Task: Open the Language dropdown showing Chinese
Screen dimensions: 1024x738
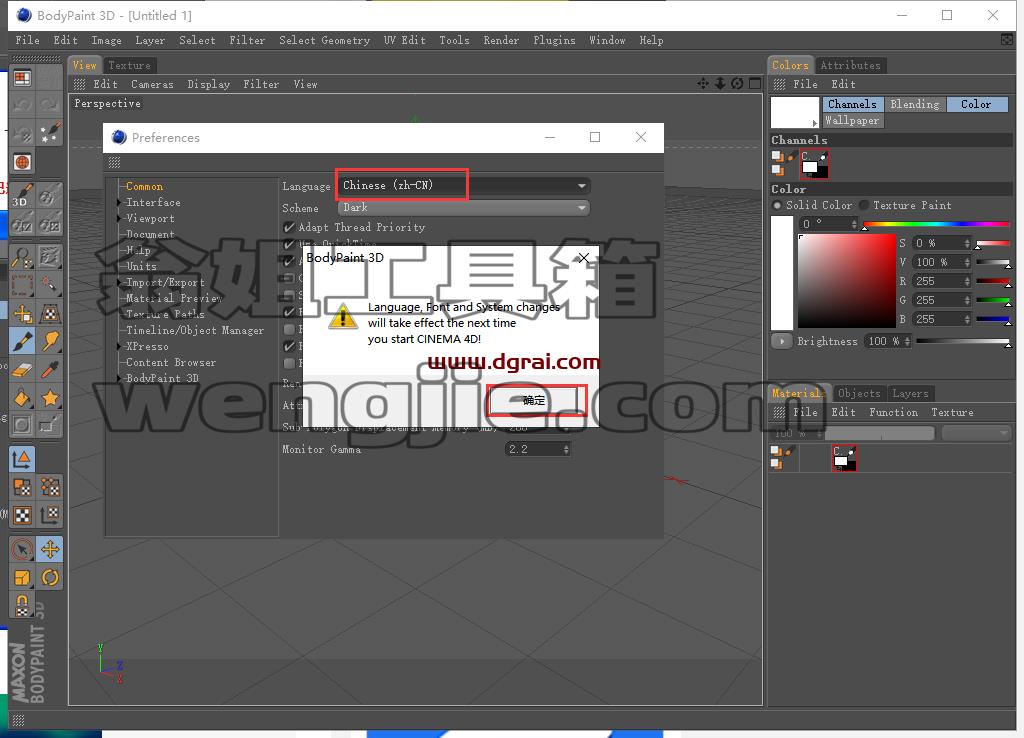Action: point(464,185)
